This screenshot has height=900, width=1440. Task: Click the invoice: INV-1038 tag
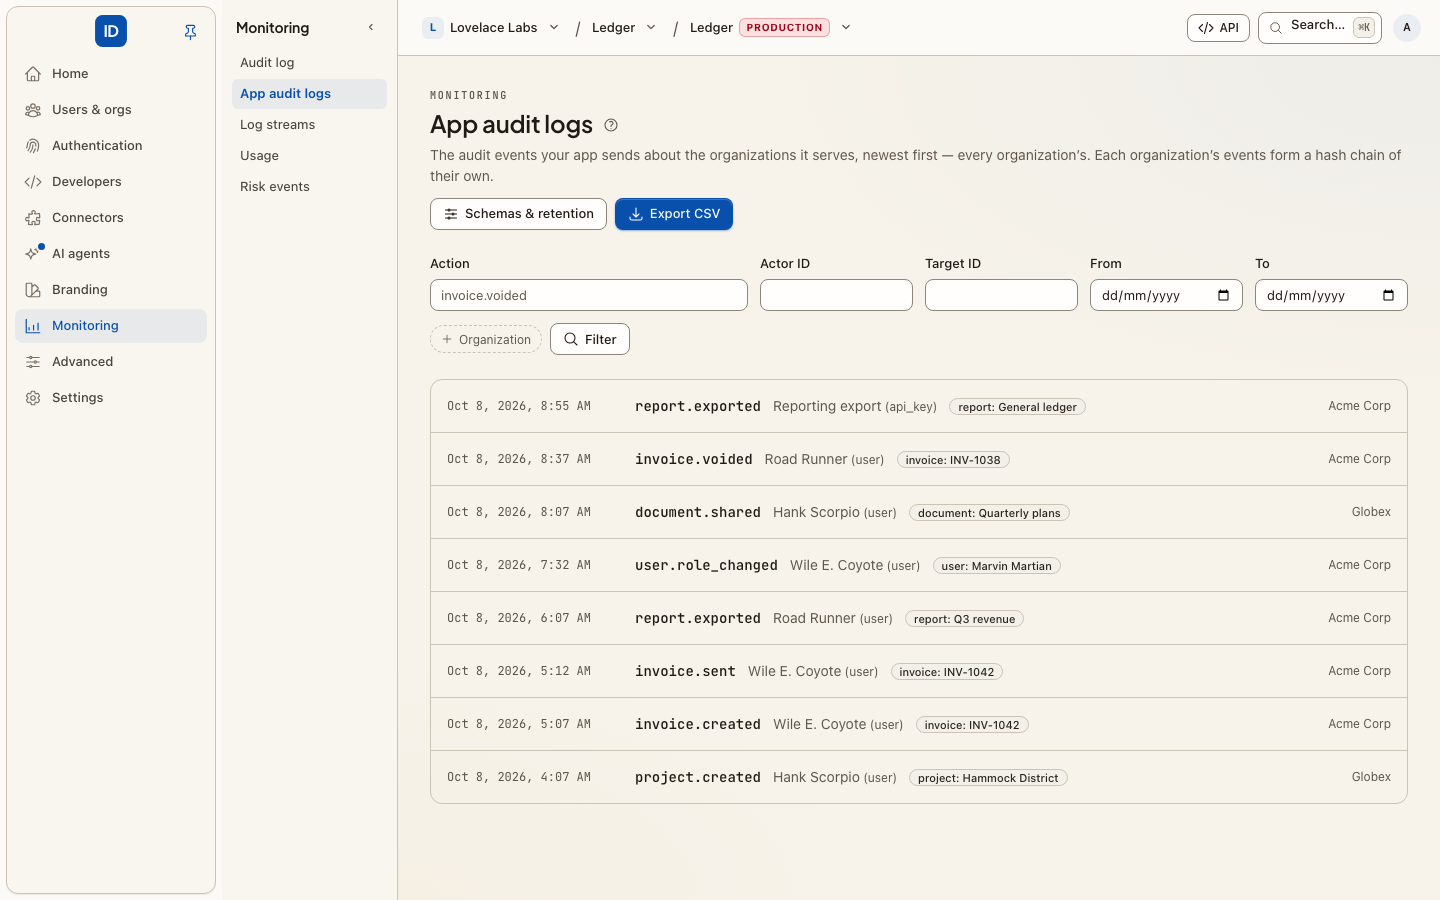[953, 460]
